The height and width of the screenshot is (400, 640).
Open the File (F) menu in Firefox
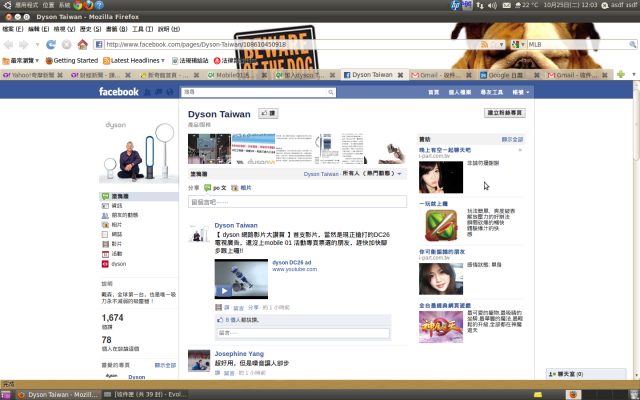click(x=13, y=29)
